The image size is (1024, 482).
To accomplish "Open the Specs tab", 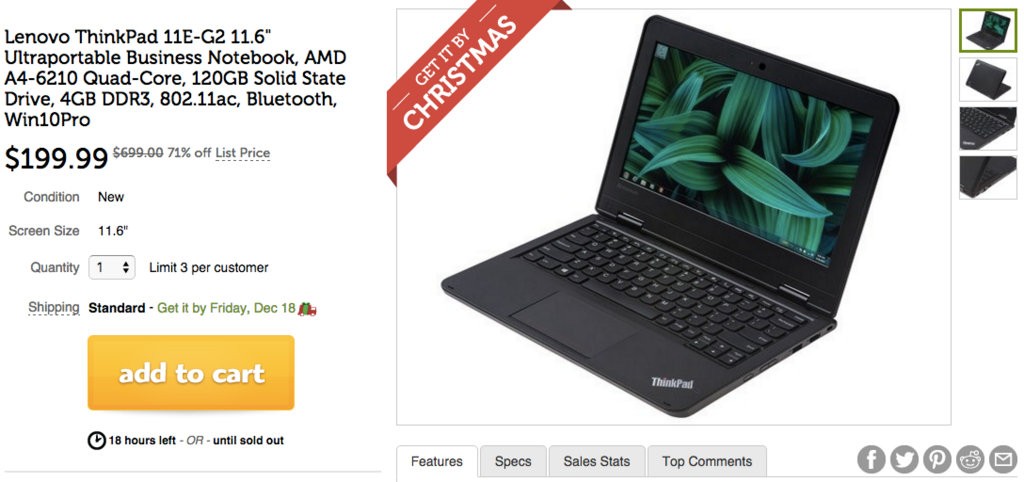I will (x=513, y=462).
